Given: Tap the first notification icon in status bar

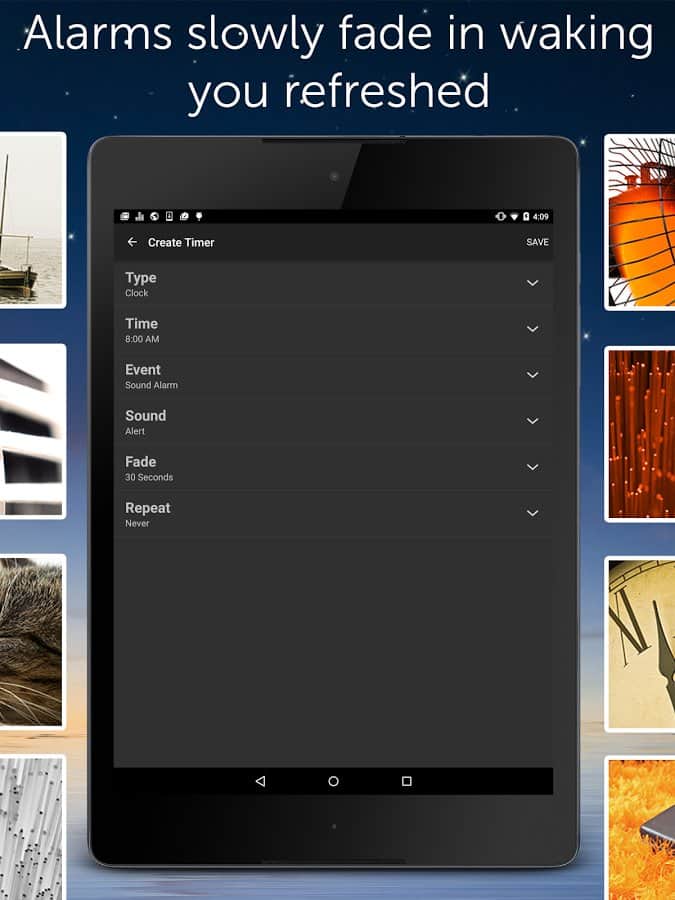Looking at the screenshot, I should pos(123,216).
